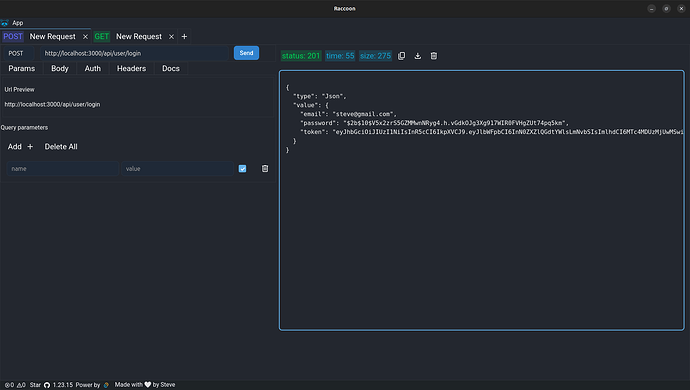Screen dimensions: 690x390
Task: Add a query parameter
Action: [x=20, y=147]
